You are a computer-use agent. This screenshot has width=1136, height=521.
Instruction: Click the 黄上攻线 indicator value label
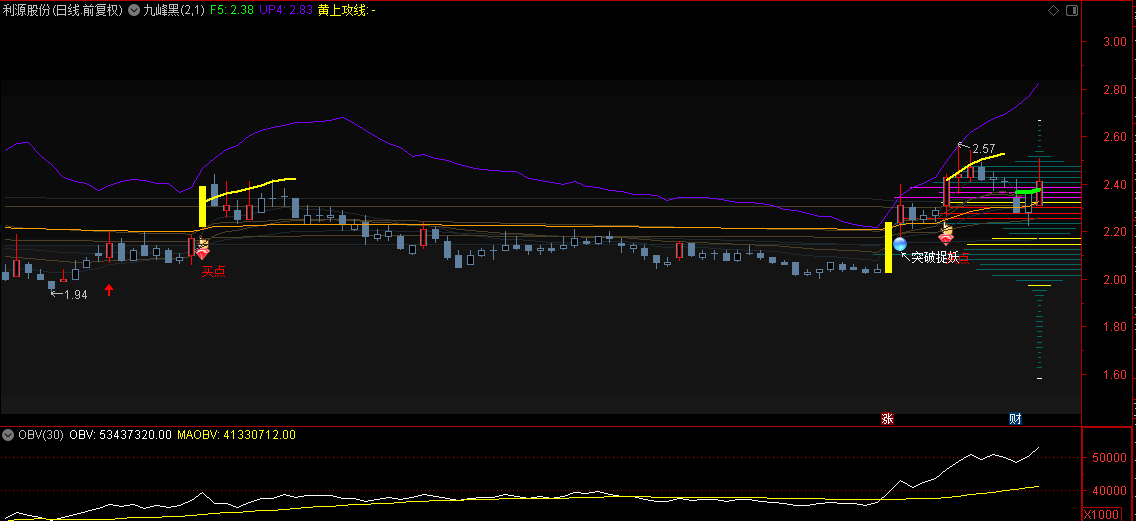click(346, 10)
